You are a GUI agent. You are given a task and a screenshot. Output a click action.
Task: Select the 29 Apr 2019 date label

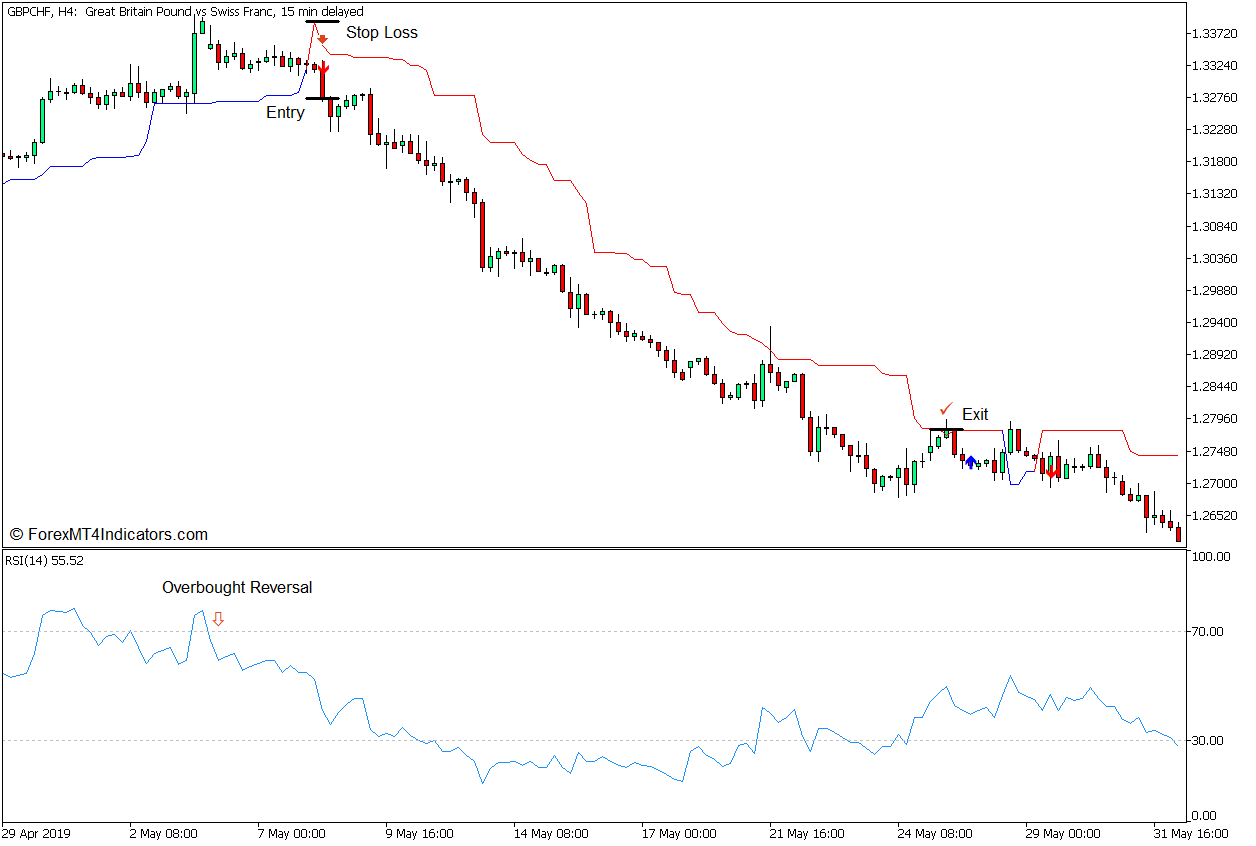(36, 833)
